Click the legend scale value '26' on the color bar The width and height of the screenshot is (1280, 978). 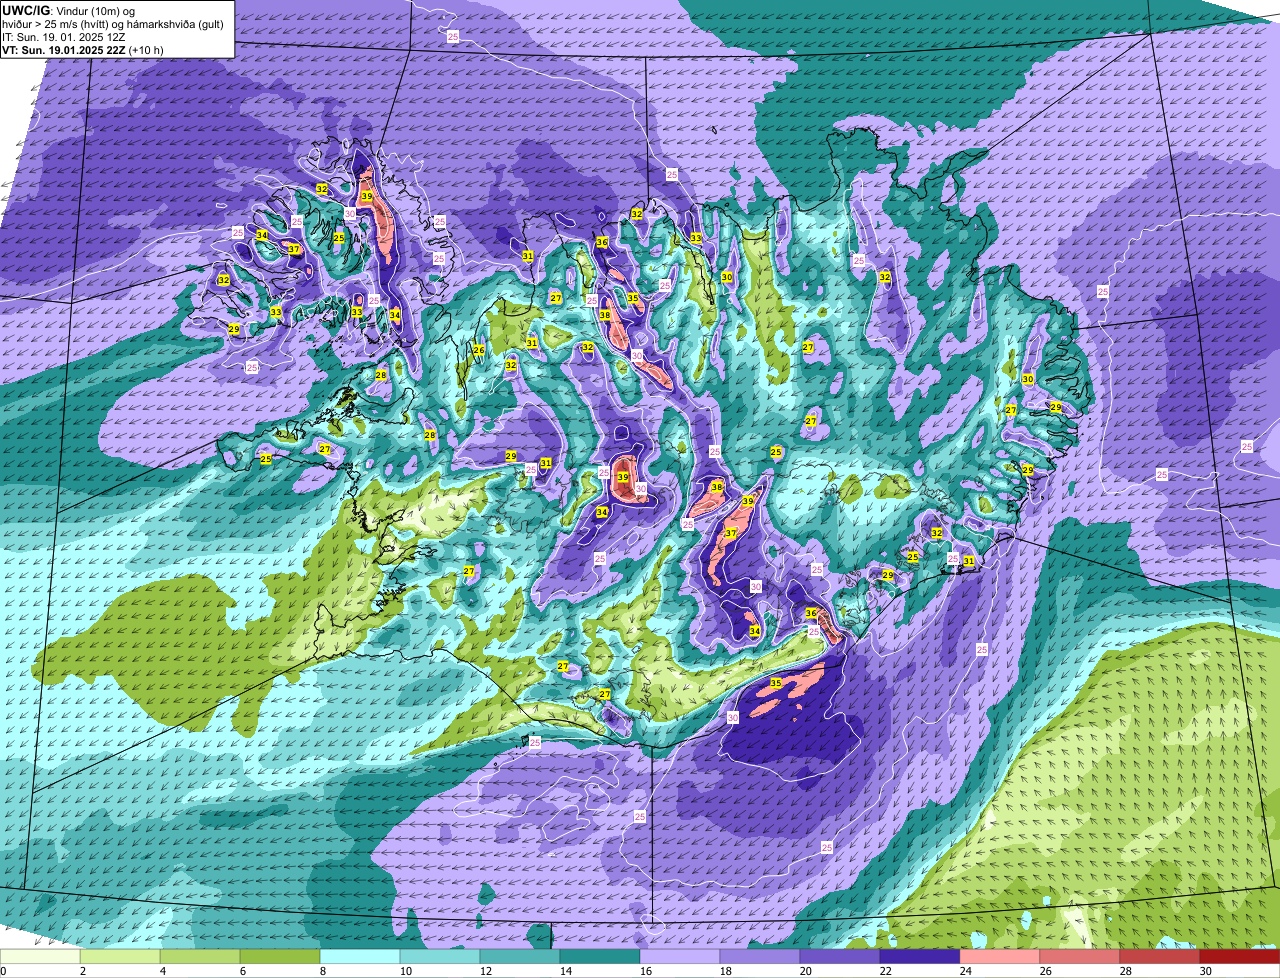pos(1046,971)
